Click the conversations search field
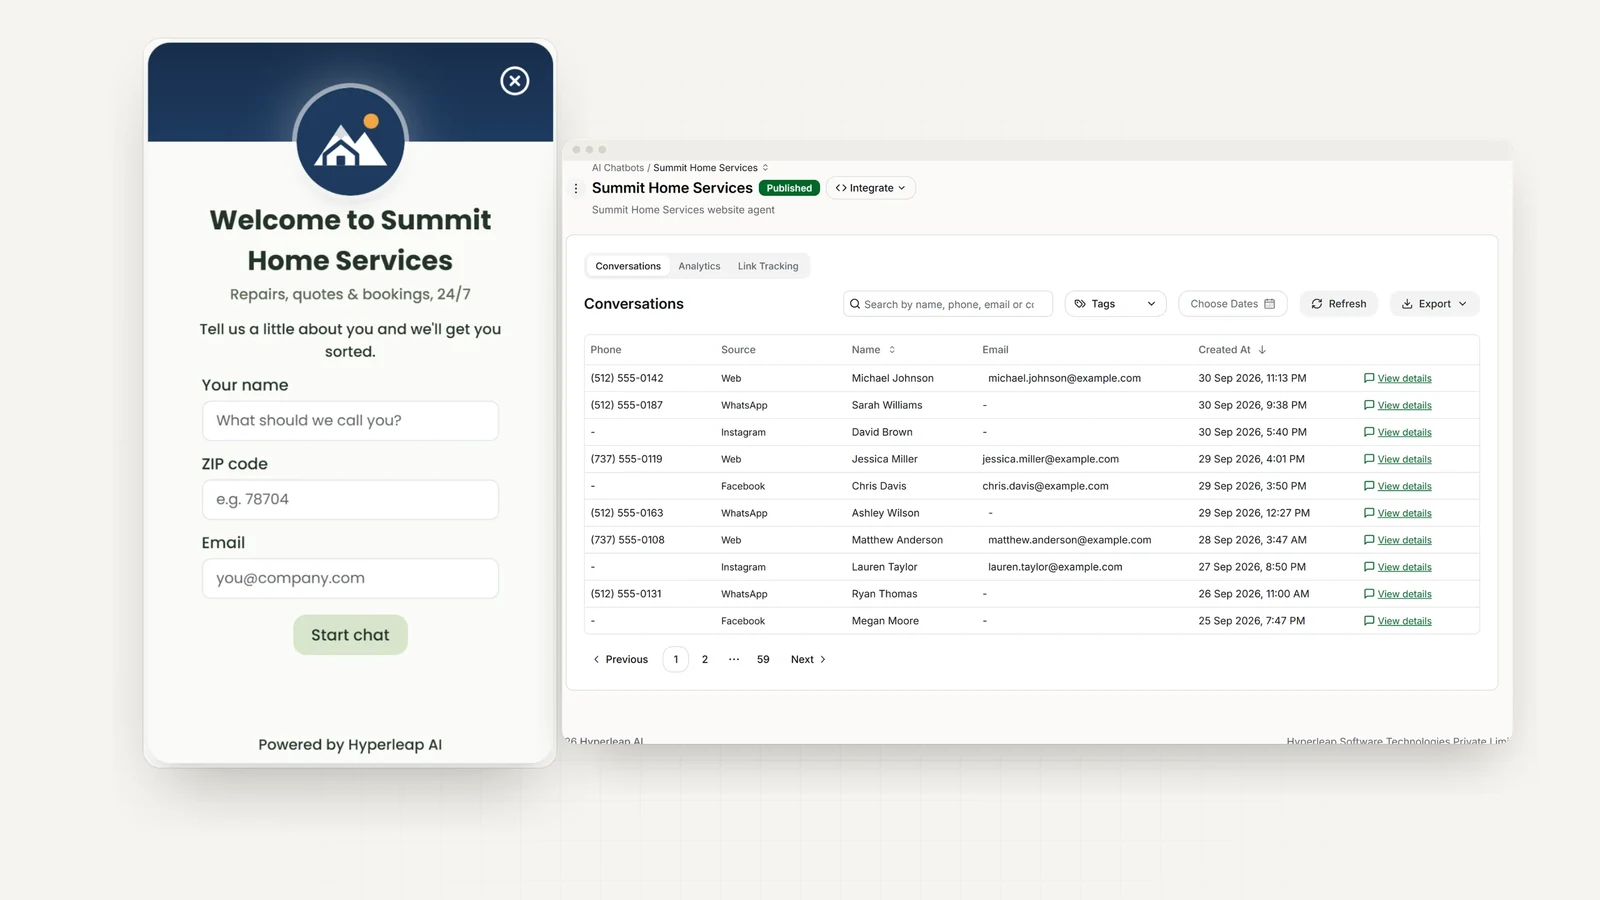1600x900 pixels. (948, 304)
